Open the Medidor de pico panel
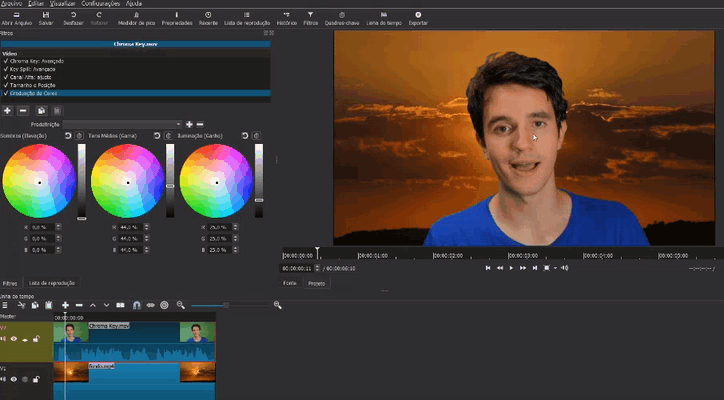Viewport: 724px width, 400px height. click(x=137, y=18)
